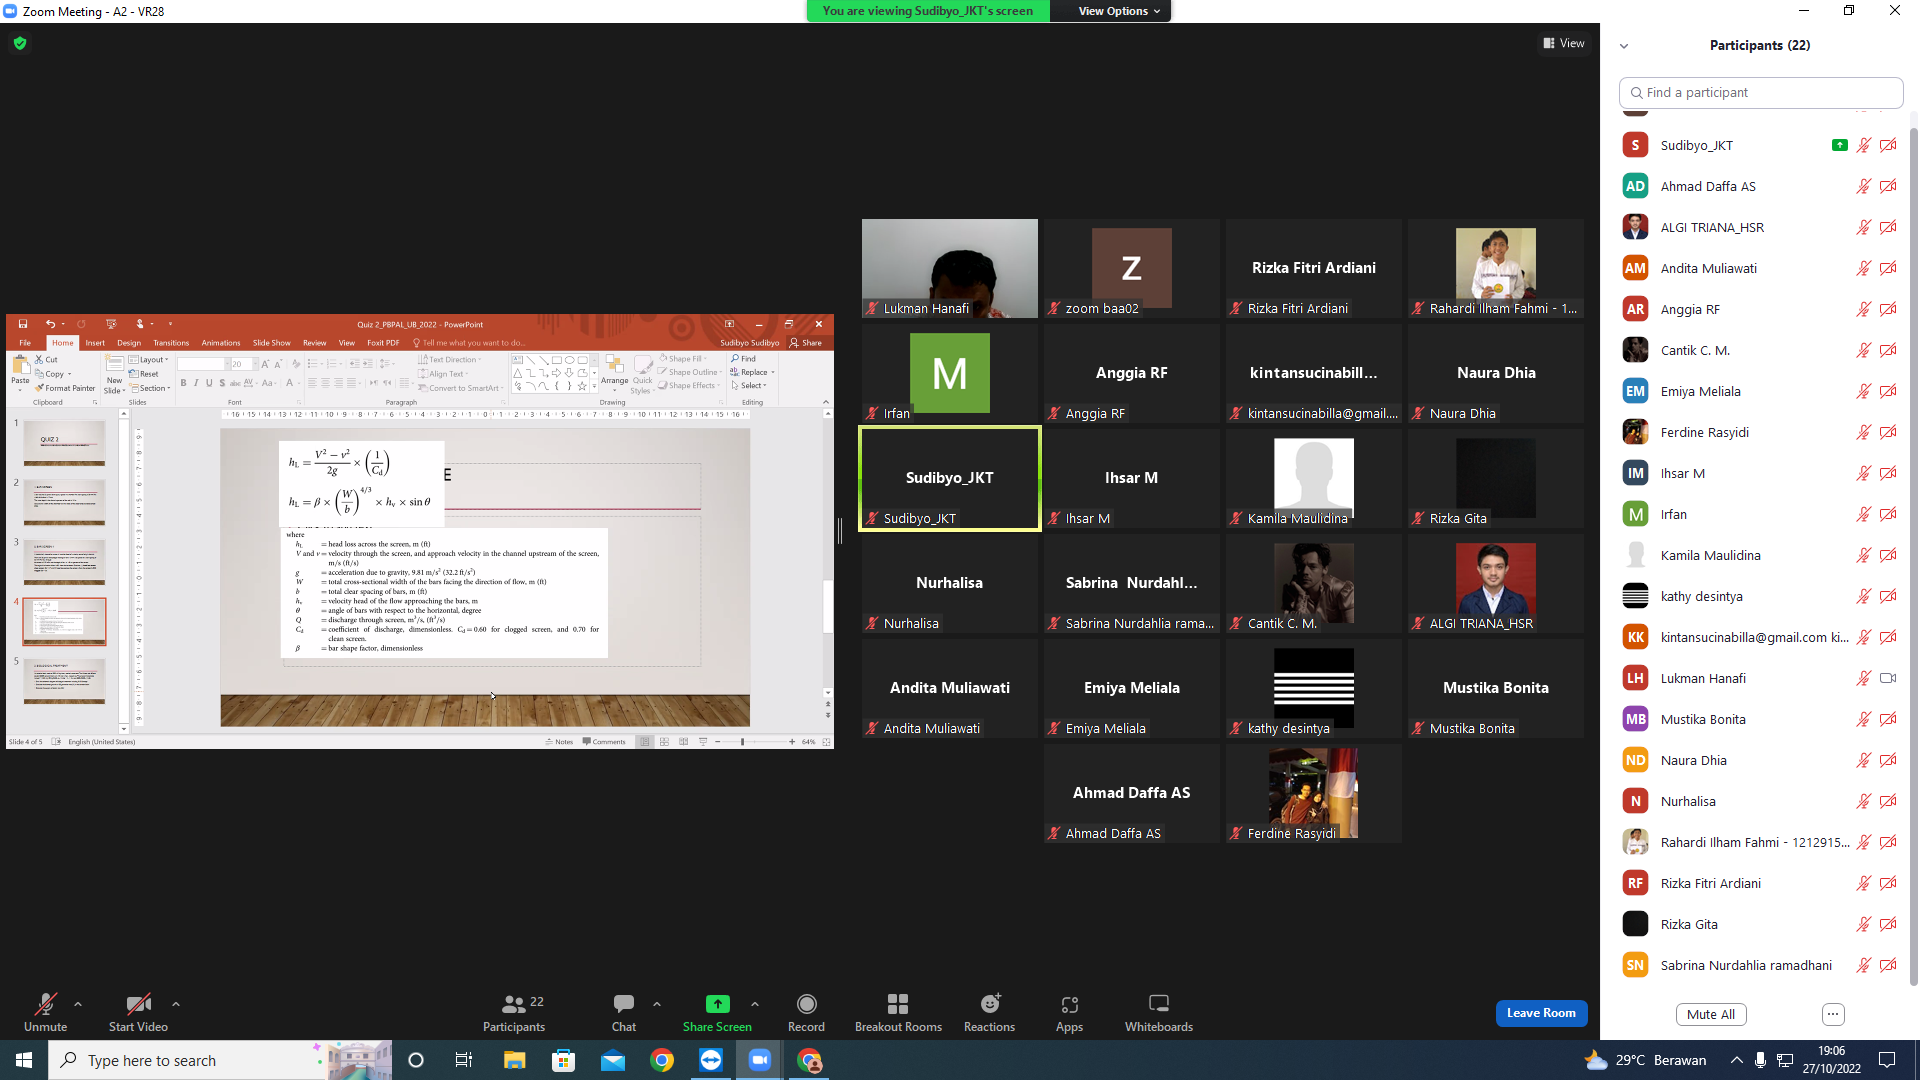Toggle Rizka Gita's microphone icon in participant list
Image resolution: width=1920 pixels, height=1080 pixels.
click(1864, 924)
